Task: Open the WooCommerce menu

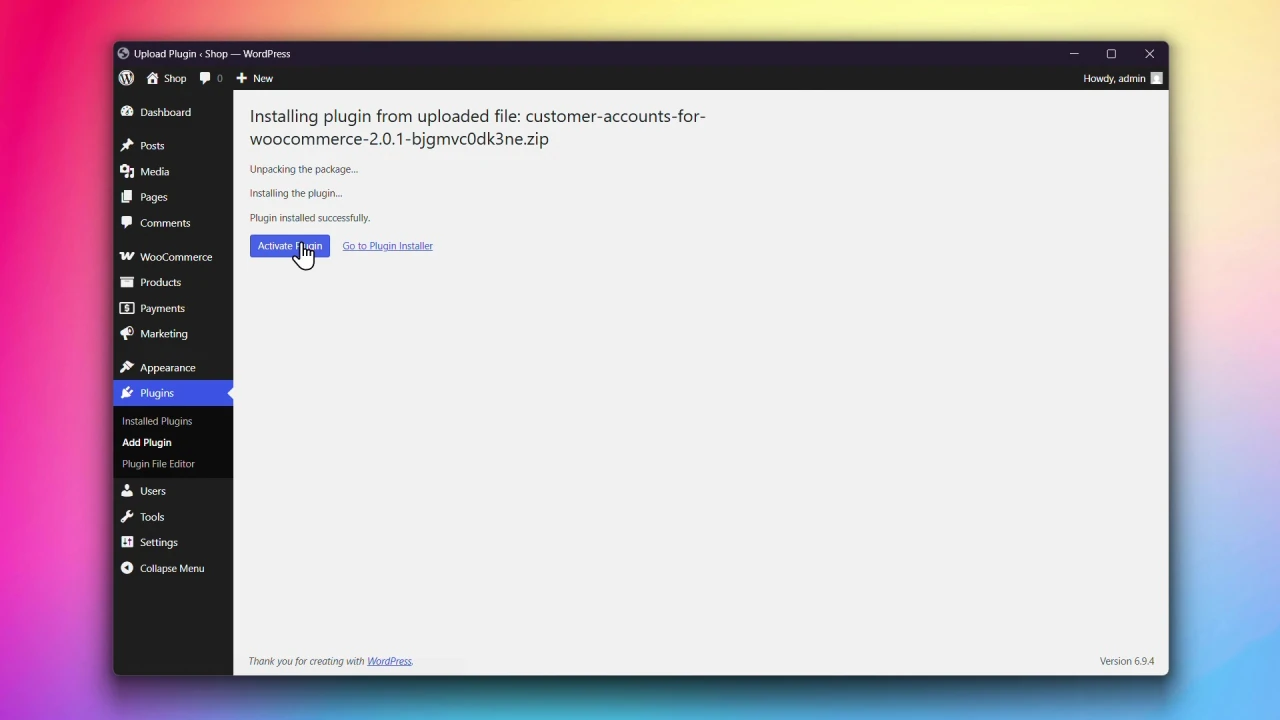Action: click(173, 257)
